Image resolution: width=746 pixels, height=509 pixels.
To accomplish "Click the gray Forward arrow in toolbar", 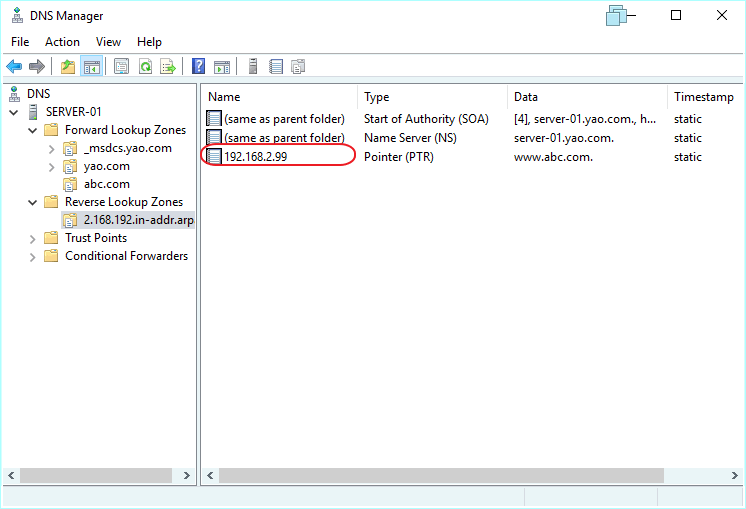I will click(37, 67).
